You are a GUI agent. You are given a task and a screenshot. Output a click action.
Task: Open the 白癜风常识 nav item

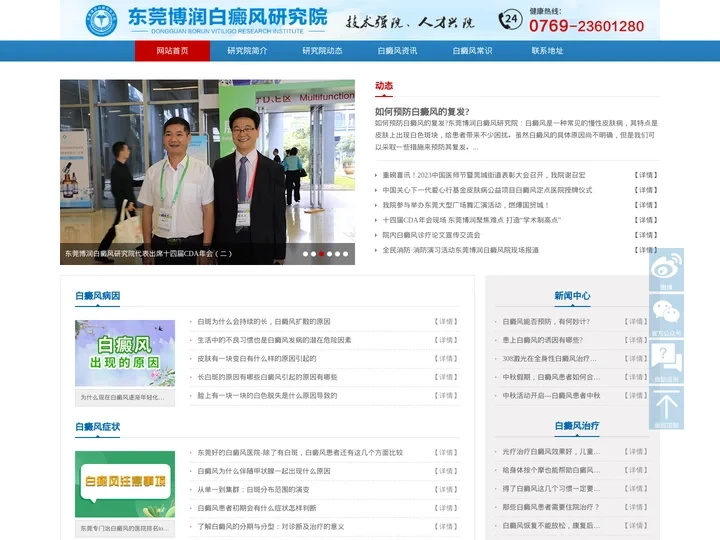pyautogui.click(x=472, y=51)
